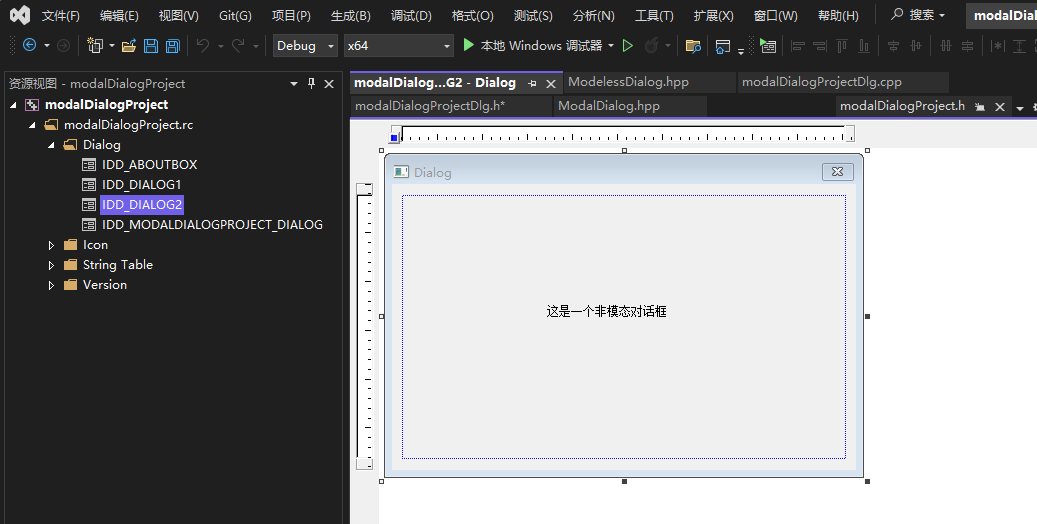
Task: Toggle auto-hide pin on the resource view panel
Action: click(x=311, y=83)
